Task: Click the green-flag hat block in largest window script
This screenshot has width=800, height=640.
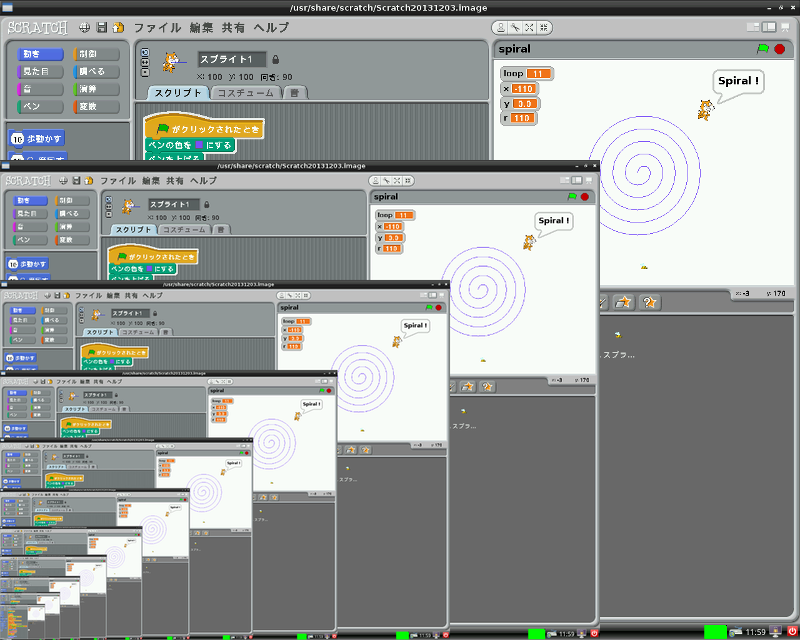Action: click(204, 127)
